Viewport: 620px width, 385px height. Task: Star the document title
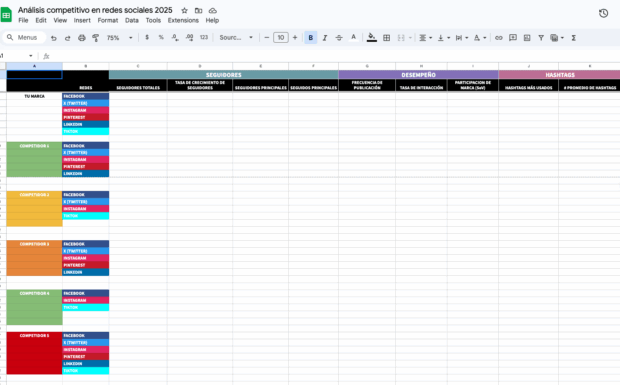[184, 11]
